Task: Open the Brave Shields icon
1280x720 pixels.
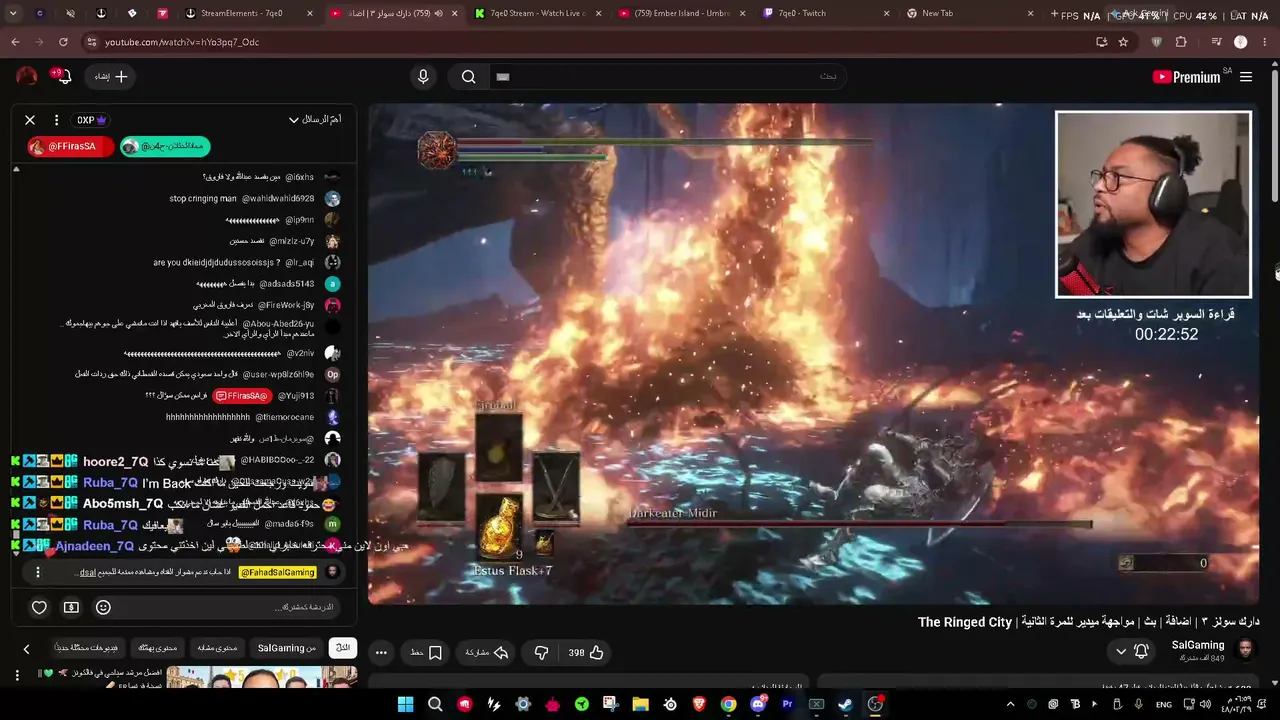Action: pos(1157,42)
